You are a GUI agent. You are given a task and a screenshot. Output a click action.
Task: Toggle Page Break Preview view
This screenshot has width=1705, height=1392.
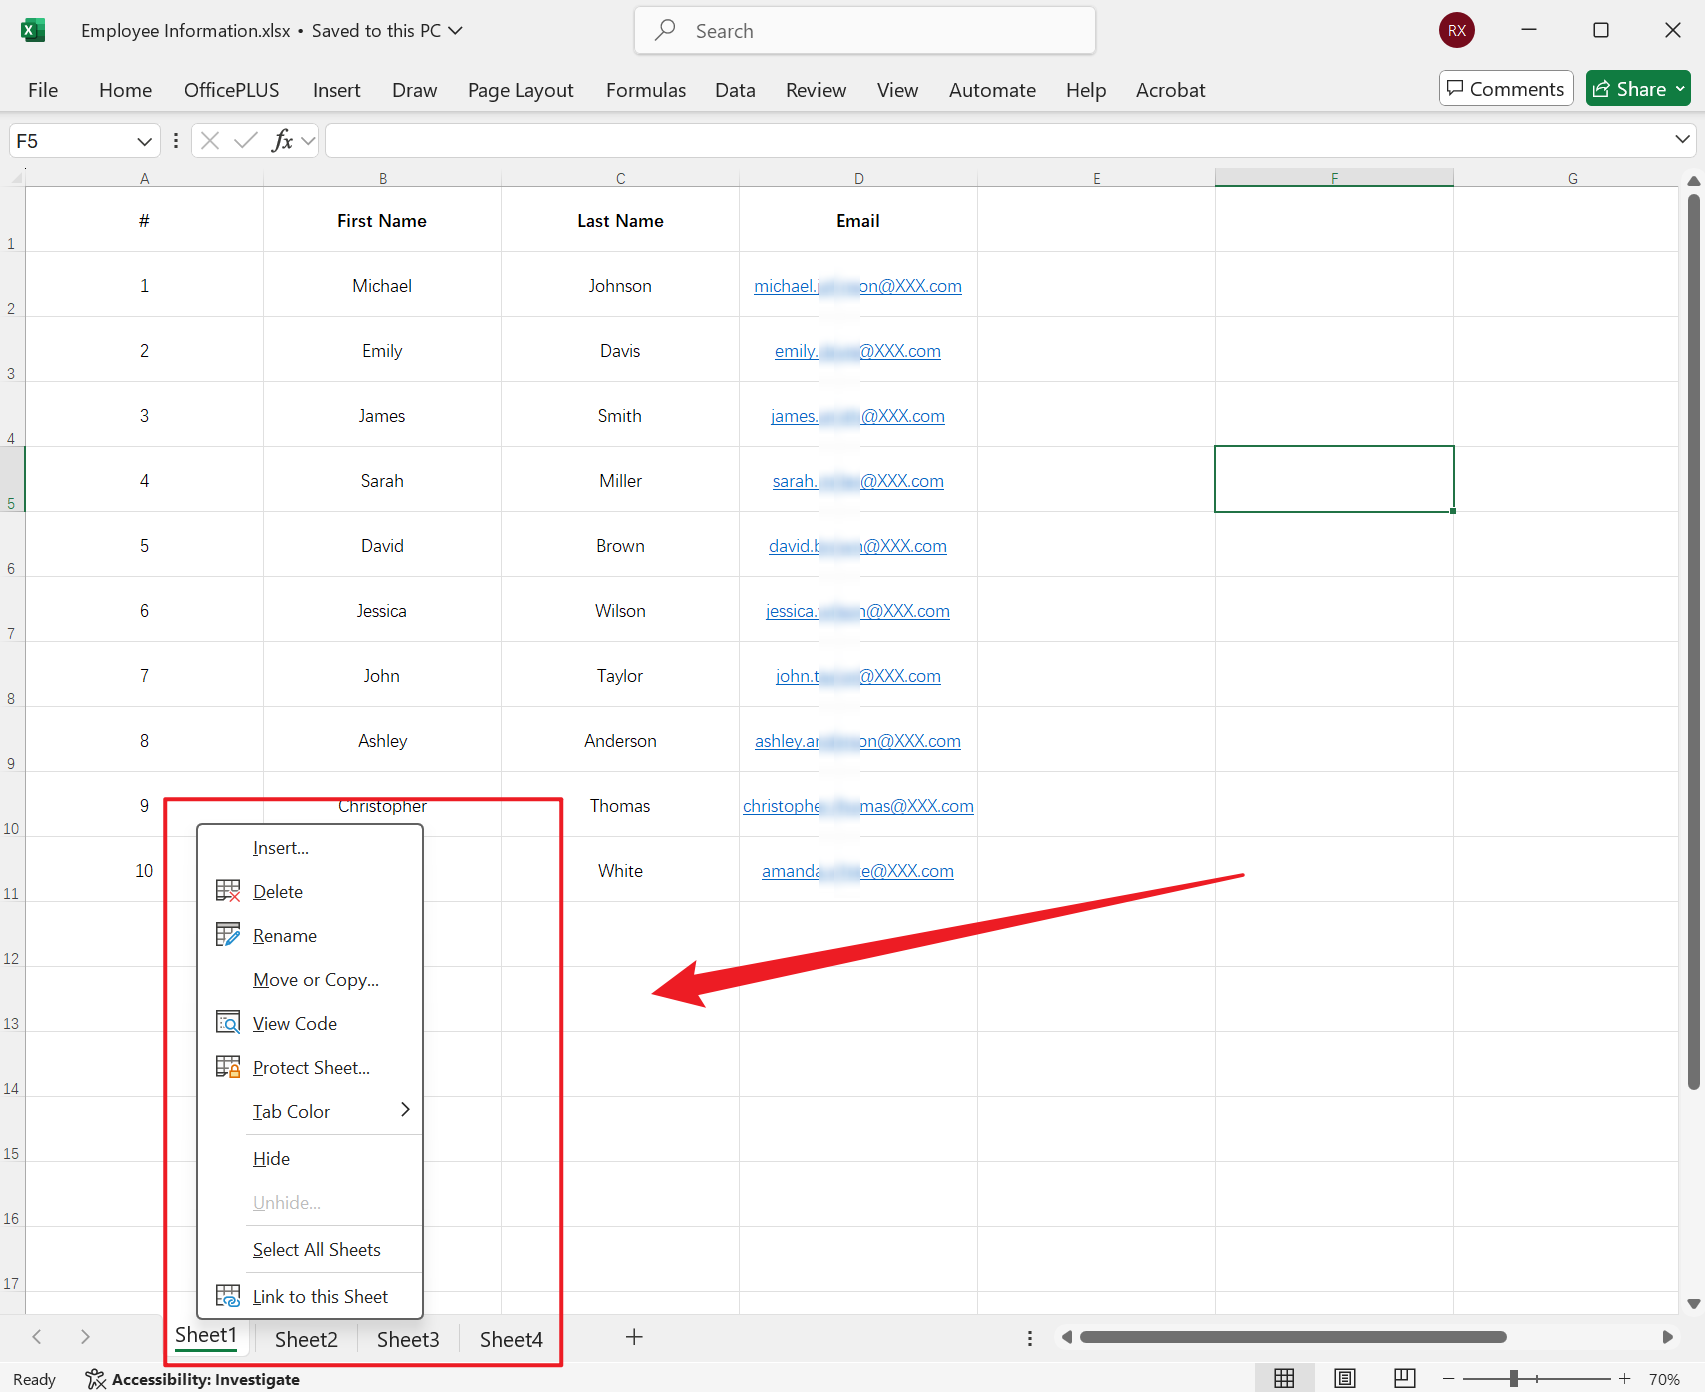point(1405,1378)
